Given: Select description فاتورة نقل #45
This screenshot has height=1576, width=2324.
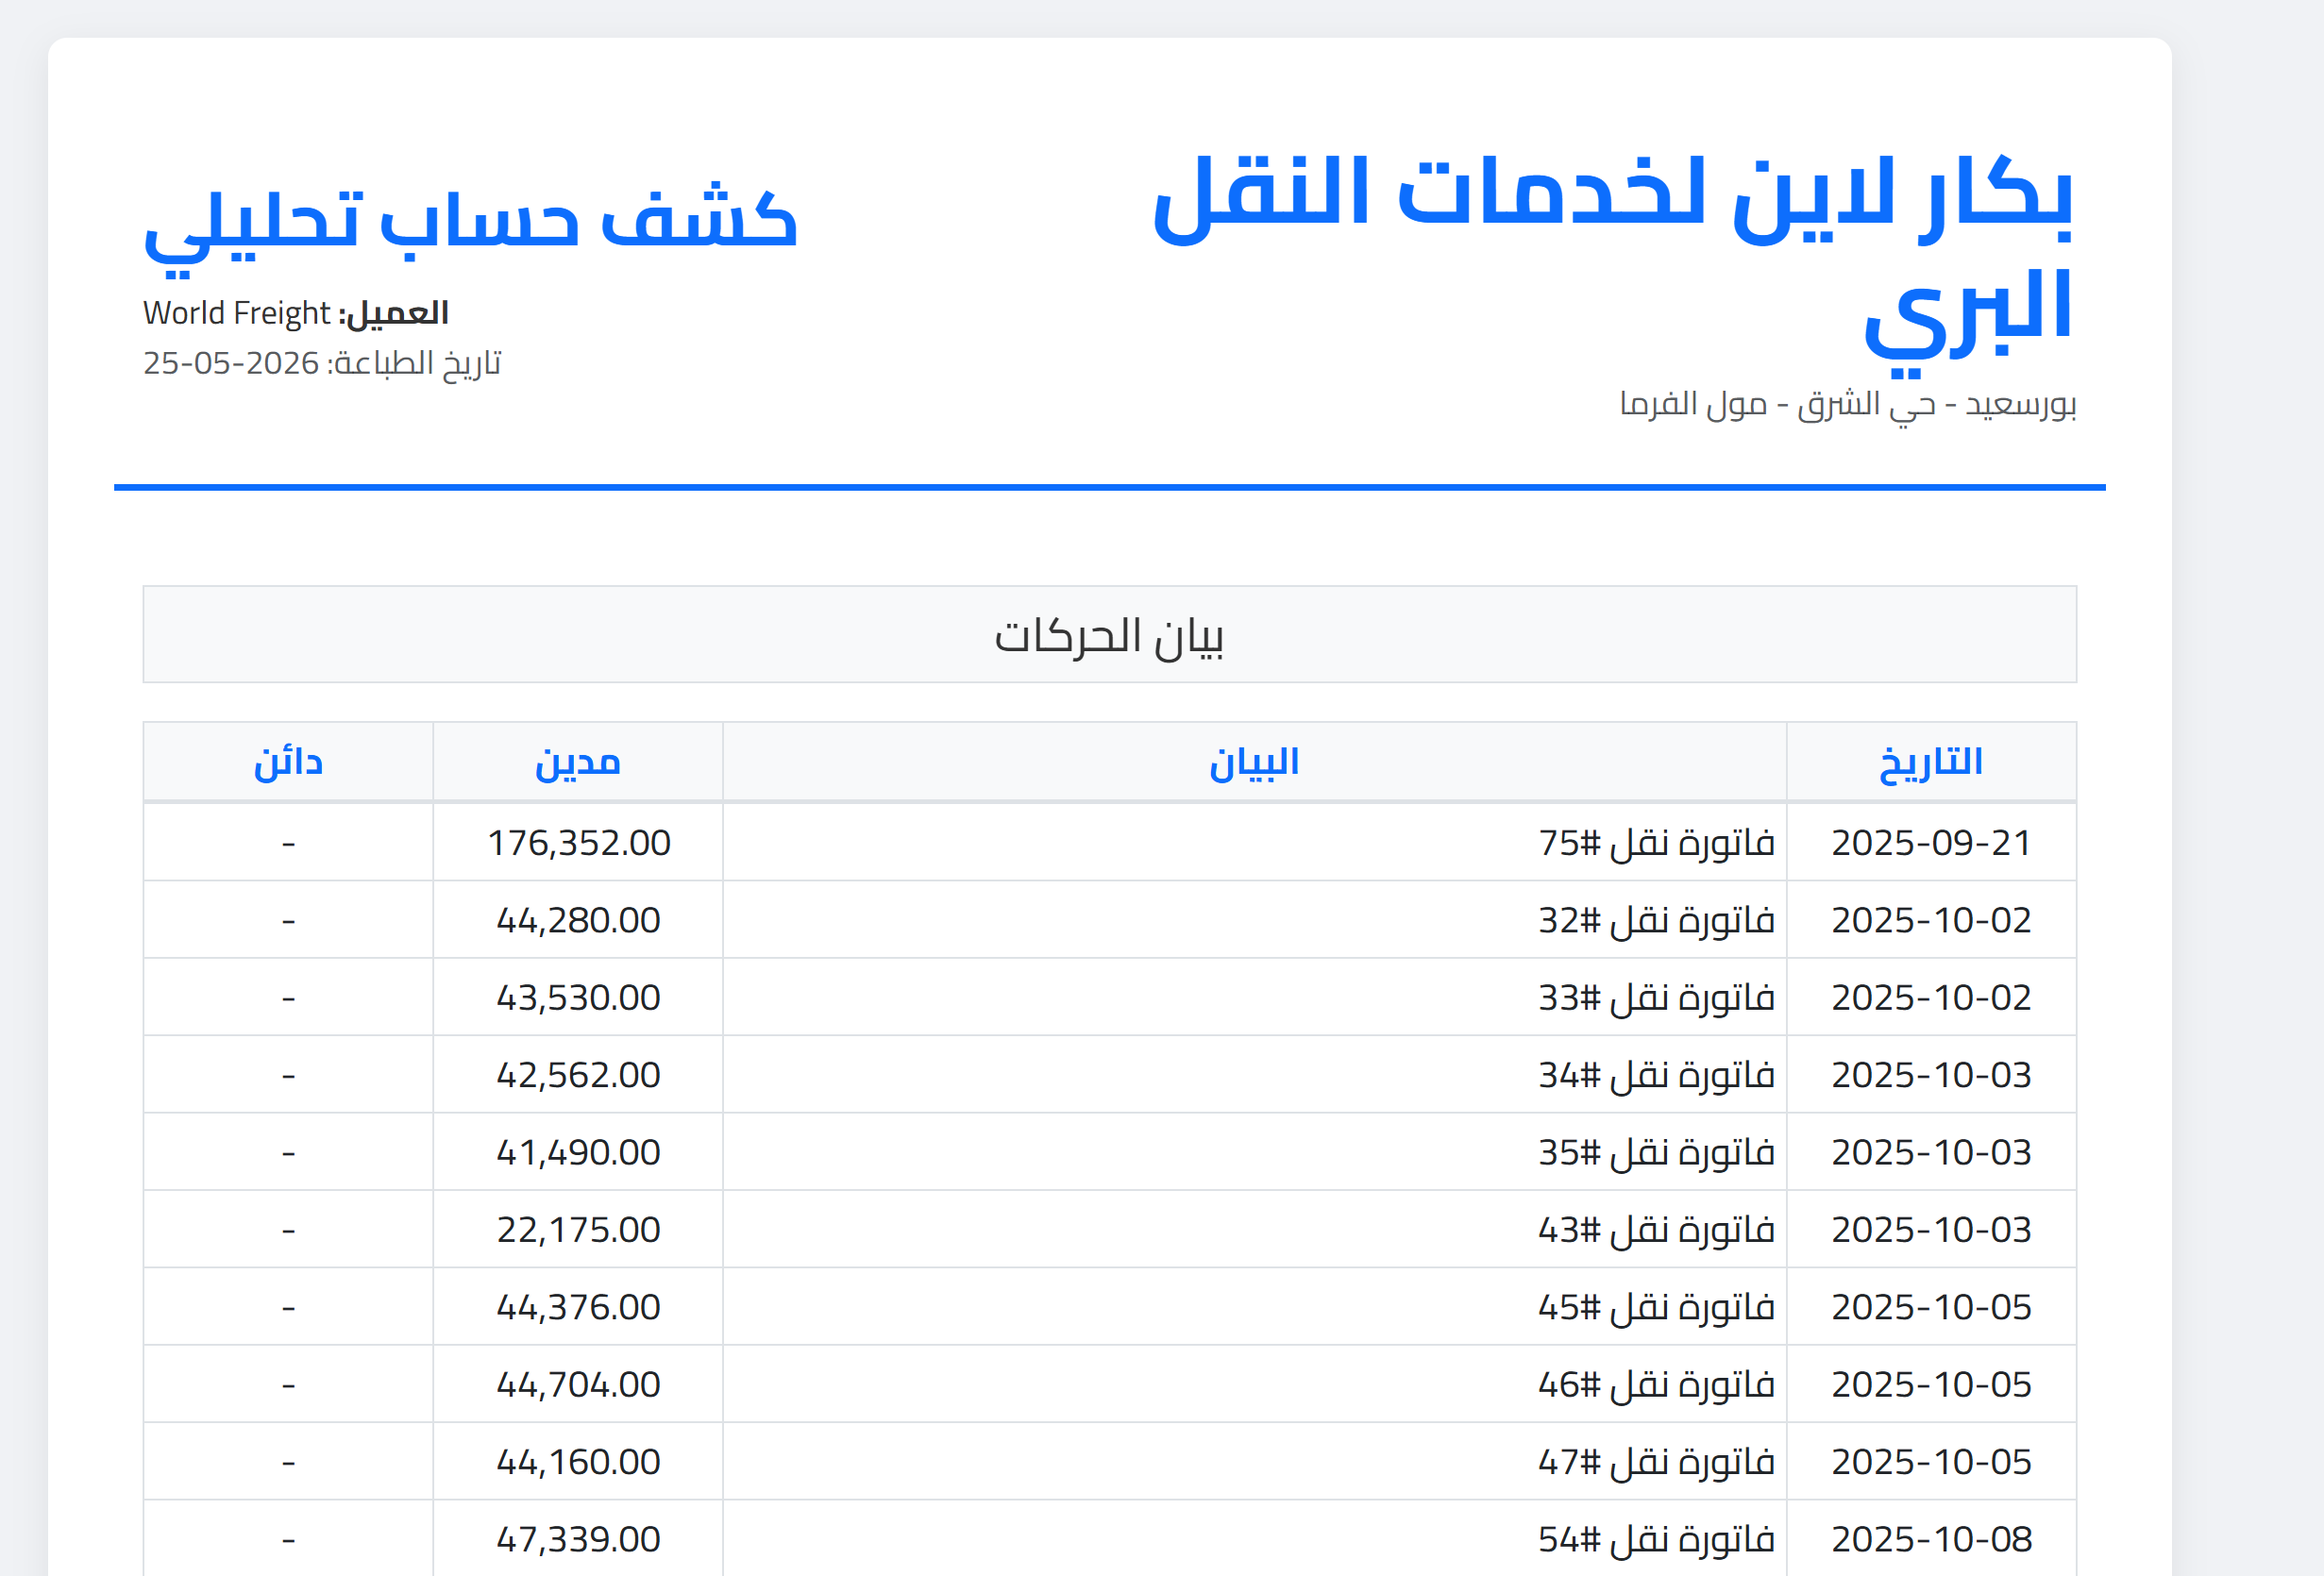Looking at the screenshot, I should coord(1656,1307).
